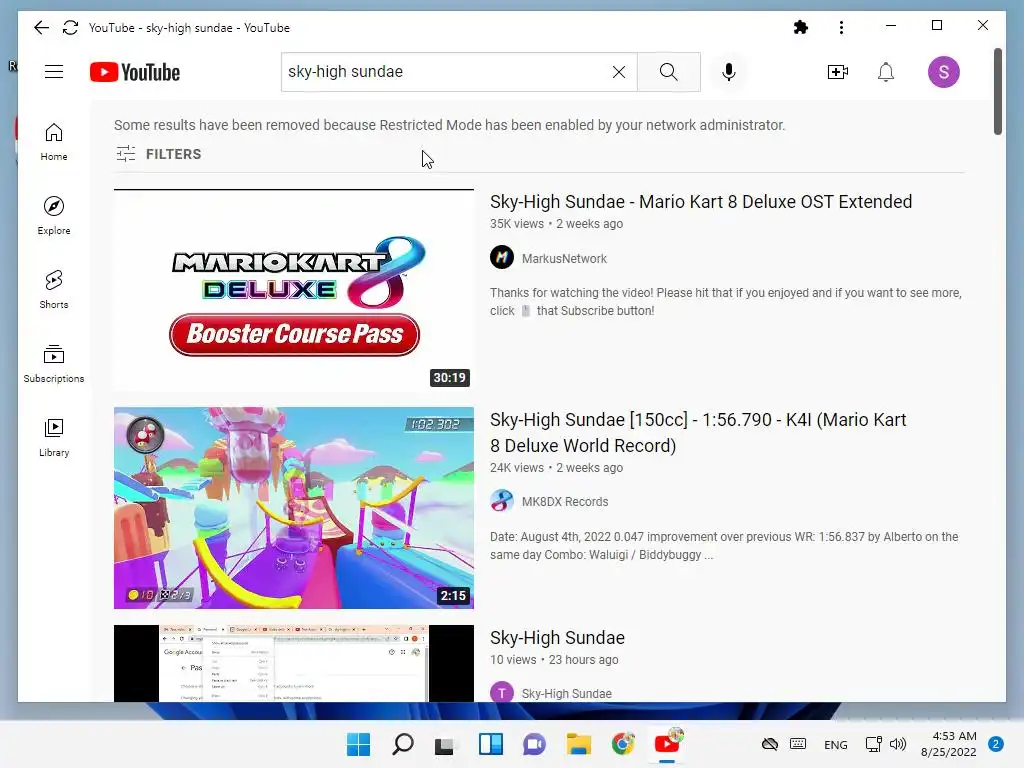Click the "10 views" text
The image size is (1024, 768).
(x=513, y=660)
